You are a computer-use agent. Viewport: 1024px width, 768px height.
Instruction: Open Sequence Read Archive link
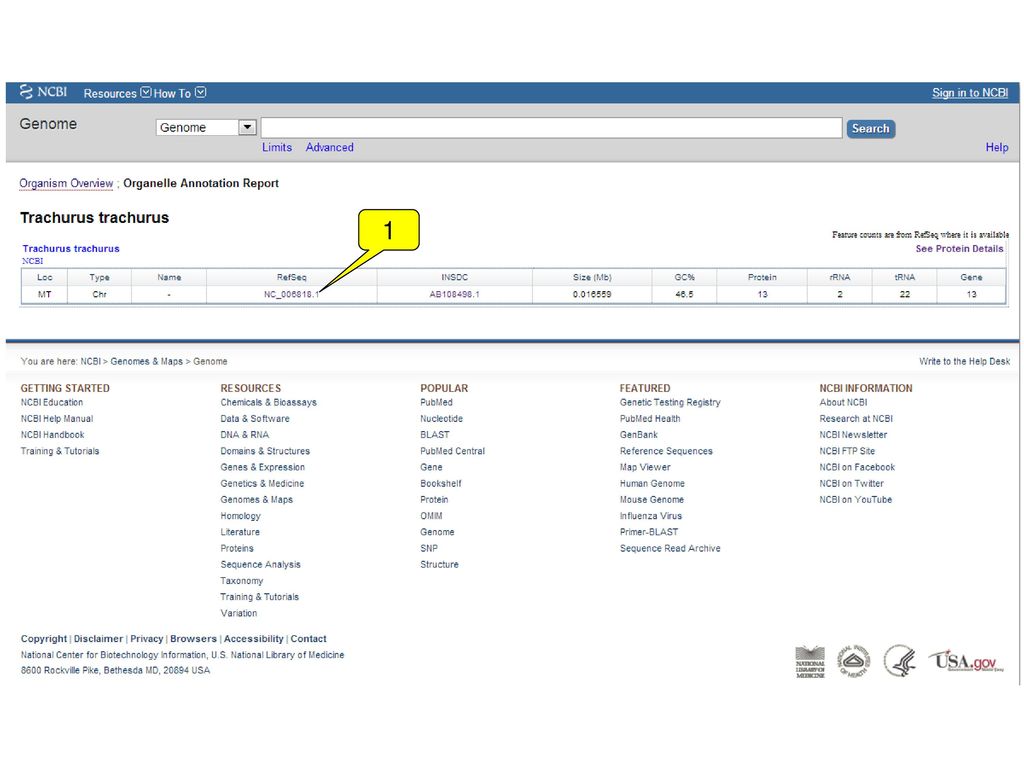click(x=670, y=549)
